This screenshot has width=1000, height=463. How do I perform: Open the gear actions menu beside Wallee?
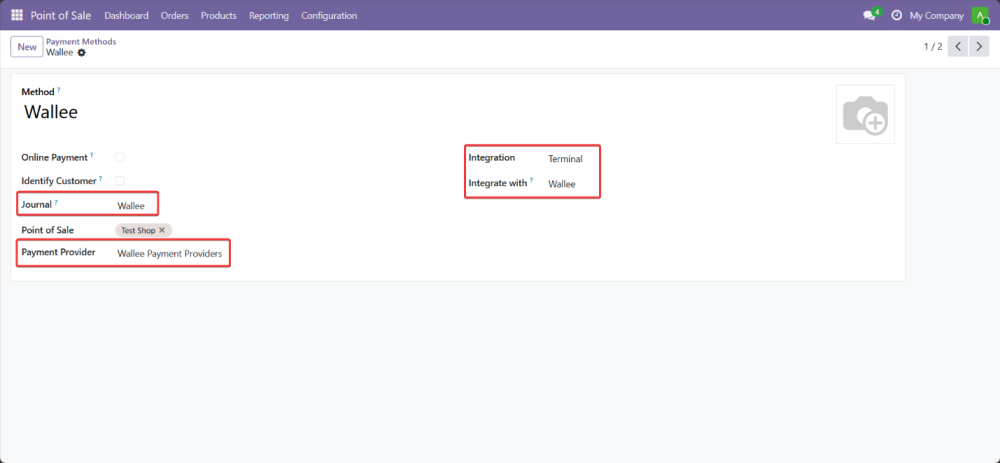tap(82, 53)
